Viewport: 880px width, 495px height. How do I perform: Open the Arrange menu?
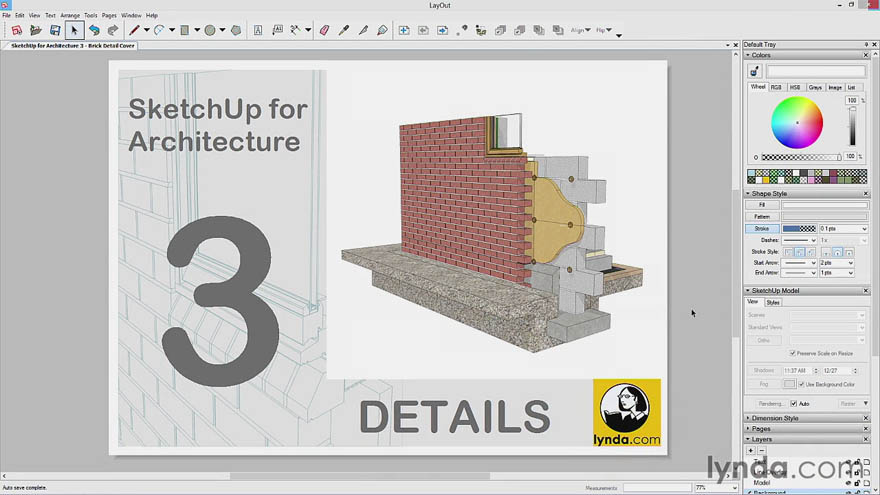coord(70,15)
